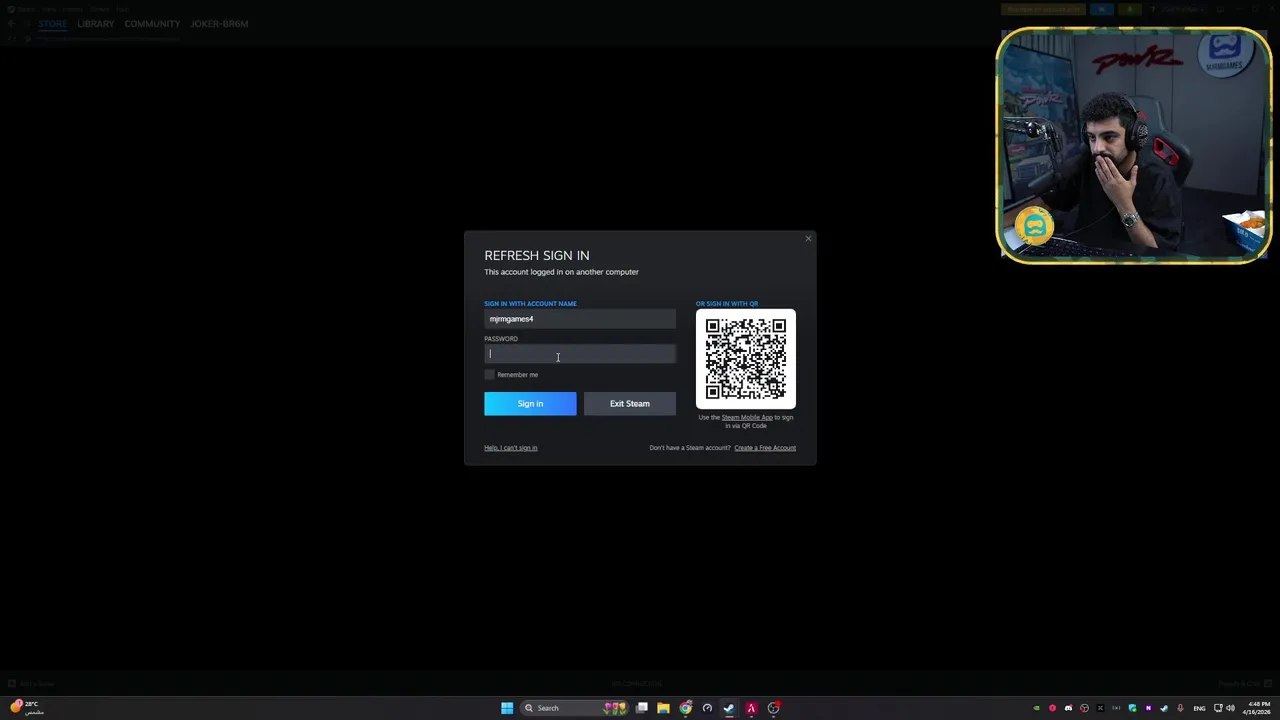Open Google Chrome from the taskbar
Screen dimensions: 1280x720
(686, 708)
